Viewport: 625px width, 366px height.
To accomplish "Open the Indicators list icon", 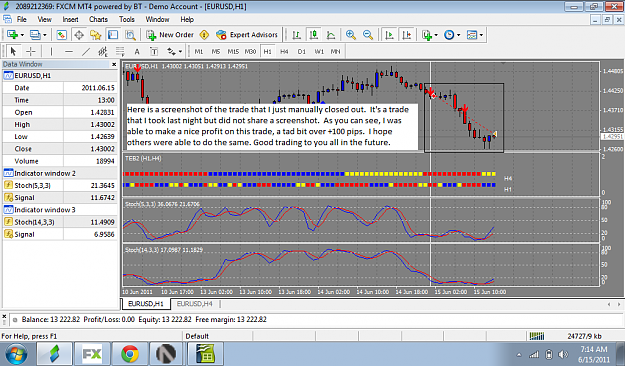I will pos(427,35).
